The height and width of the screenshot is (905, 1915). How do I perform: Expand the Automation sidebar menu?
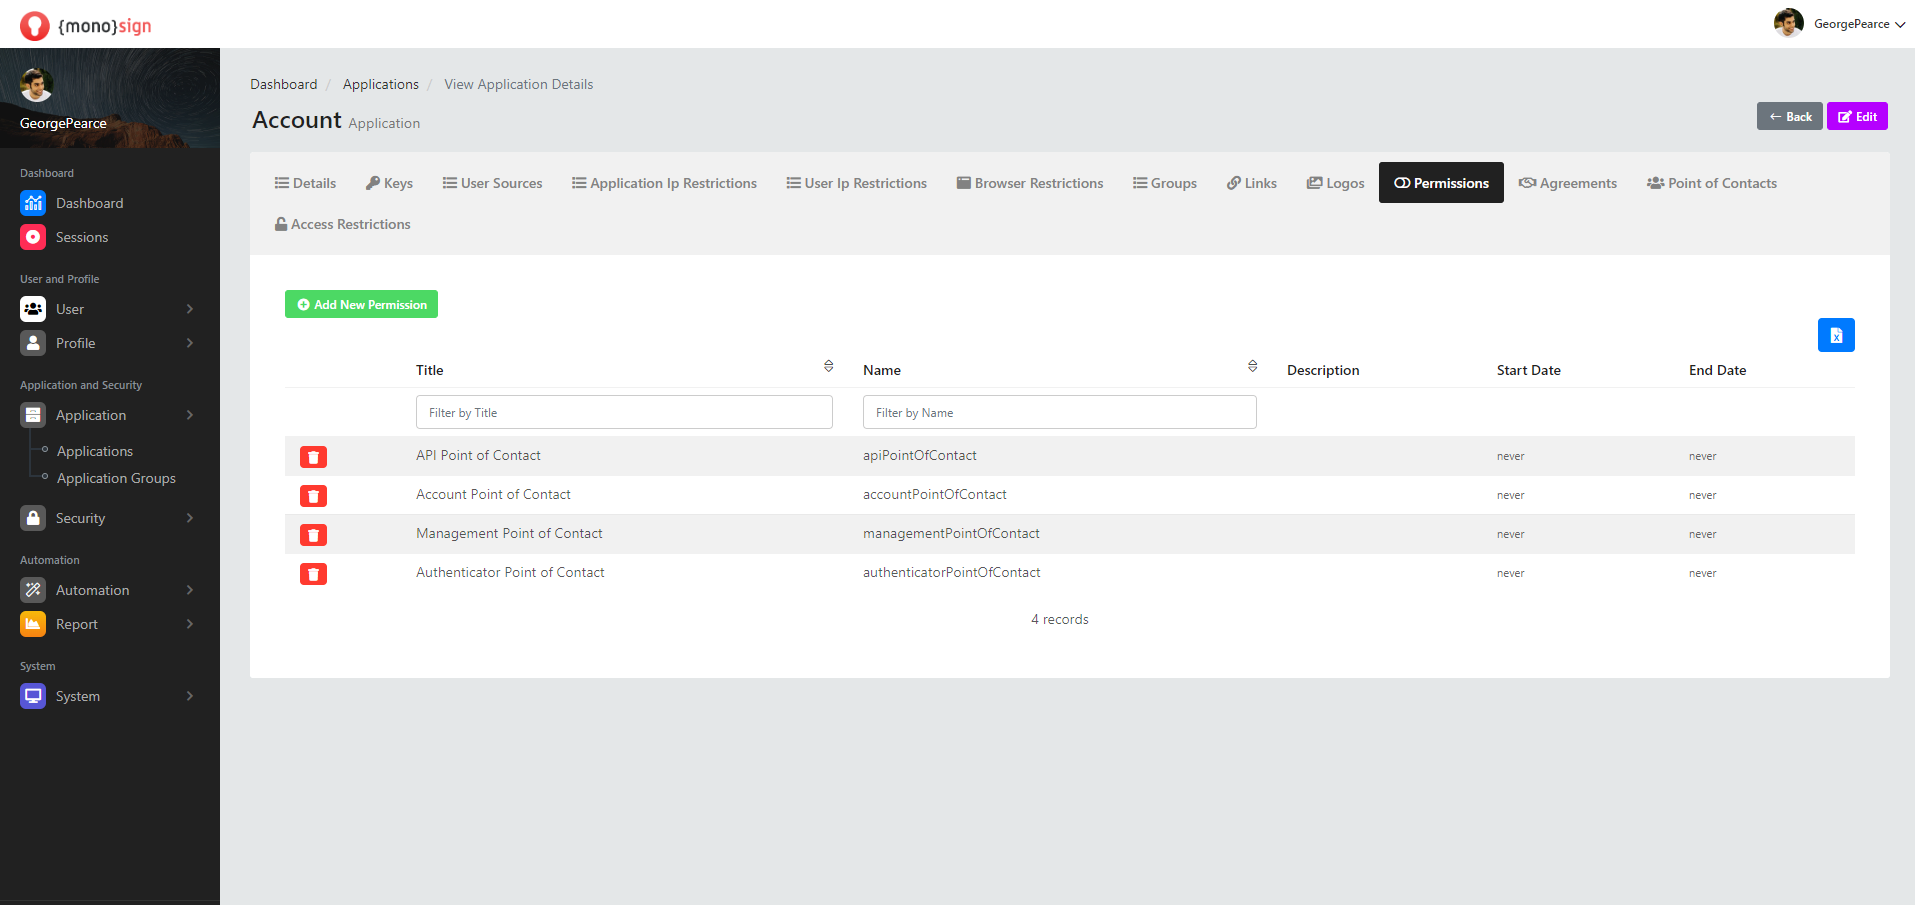point(106,590)
